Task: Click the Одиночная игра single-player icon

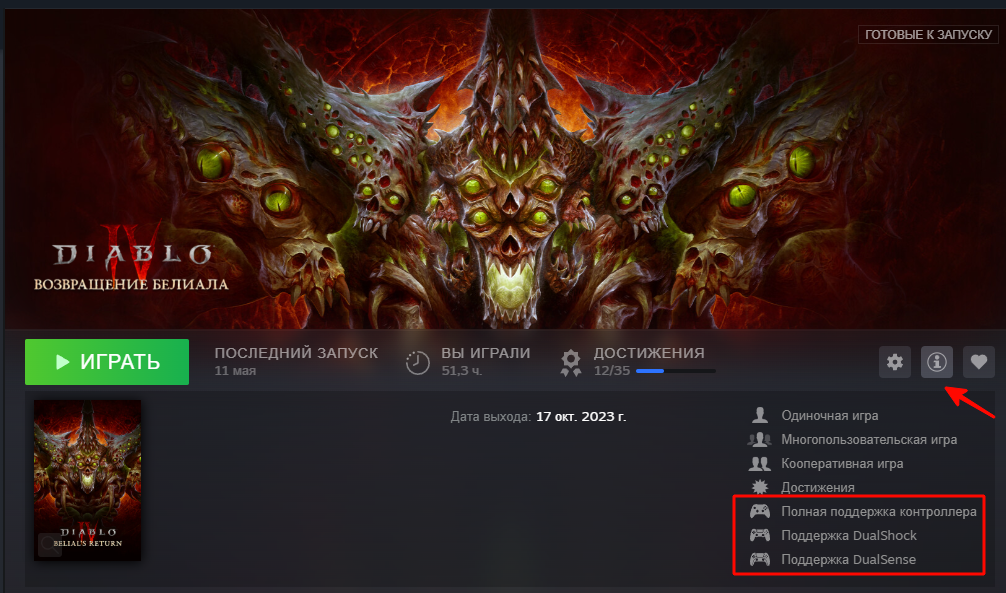Action: coord(760,415)
